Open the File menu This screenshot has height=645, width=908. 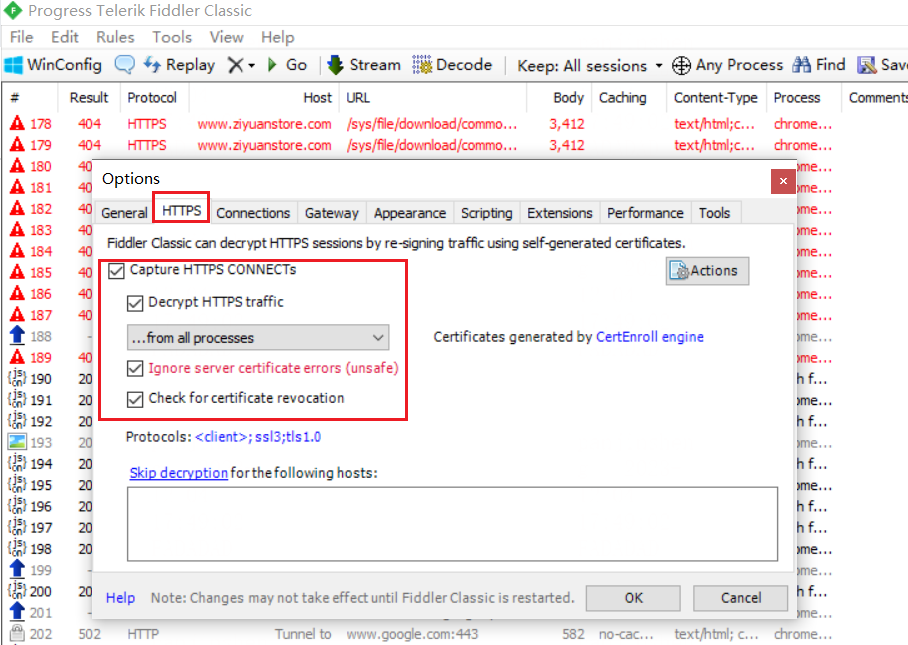[x=21, y=37]
